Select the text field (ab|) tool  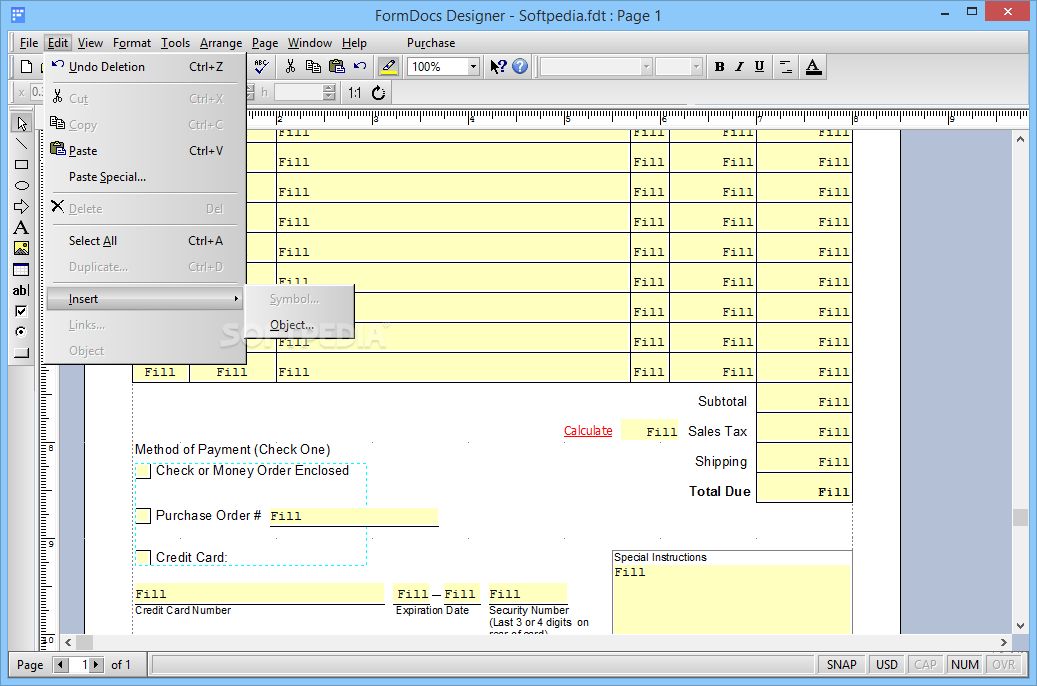(x=21, y=290)
